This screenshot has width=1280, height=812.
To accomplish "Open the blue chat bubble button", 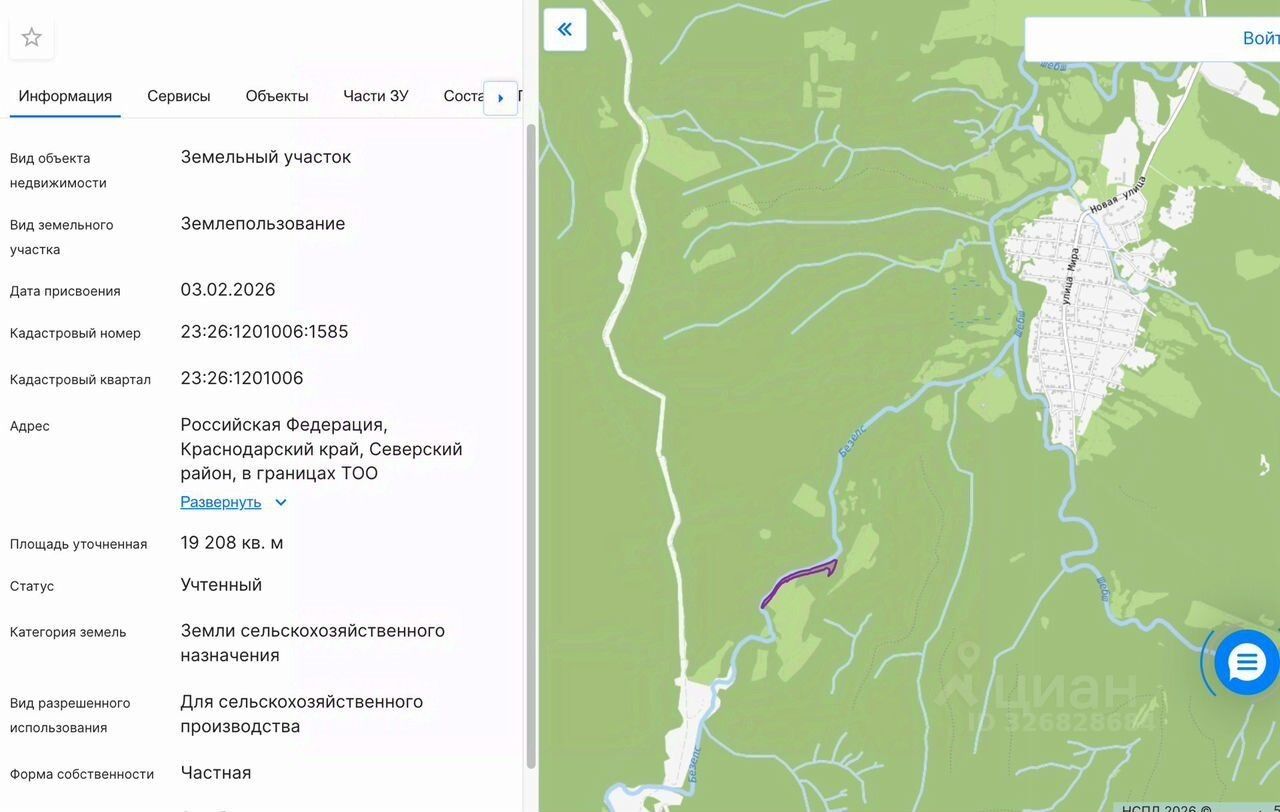I will click(x=1247, y=662).
